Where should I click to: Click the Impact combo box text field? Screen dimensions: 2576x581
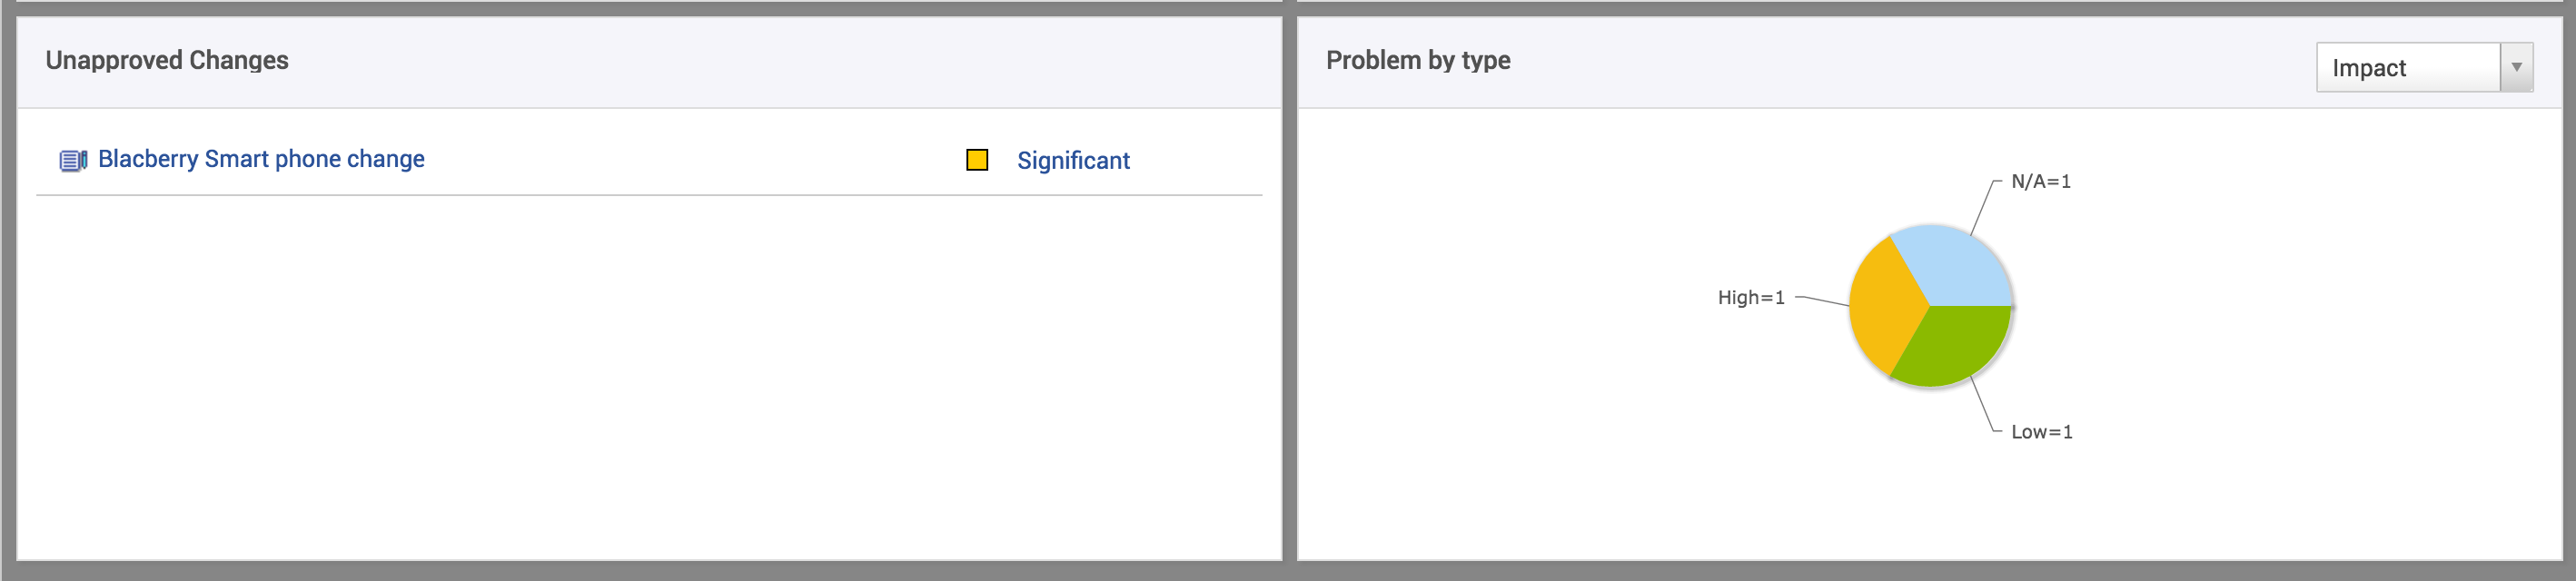point(2407,68)
